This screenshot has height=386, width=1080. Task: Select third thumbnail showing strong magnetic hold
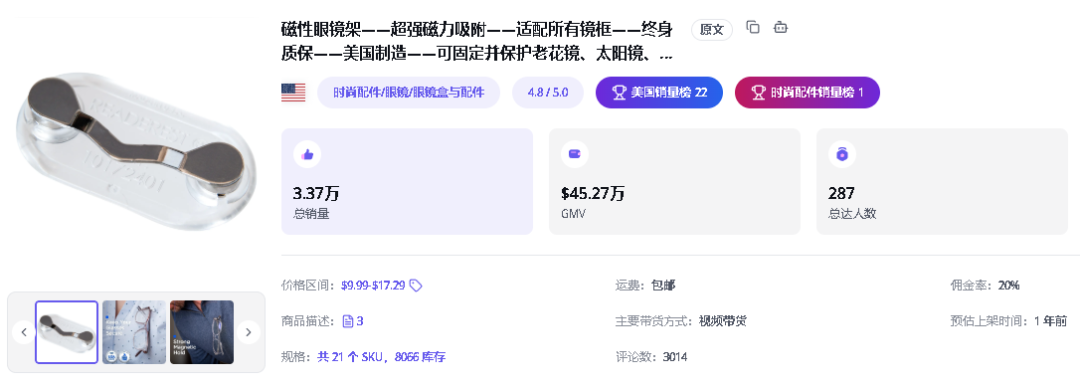pos(202,332)
